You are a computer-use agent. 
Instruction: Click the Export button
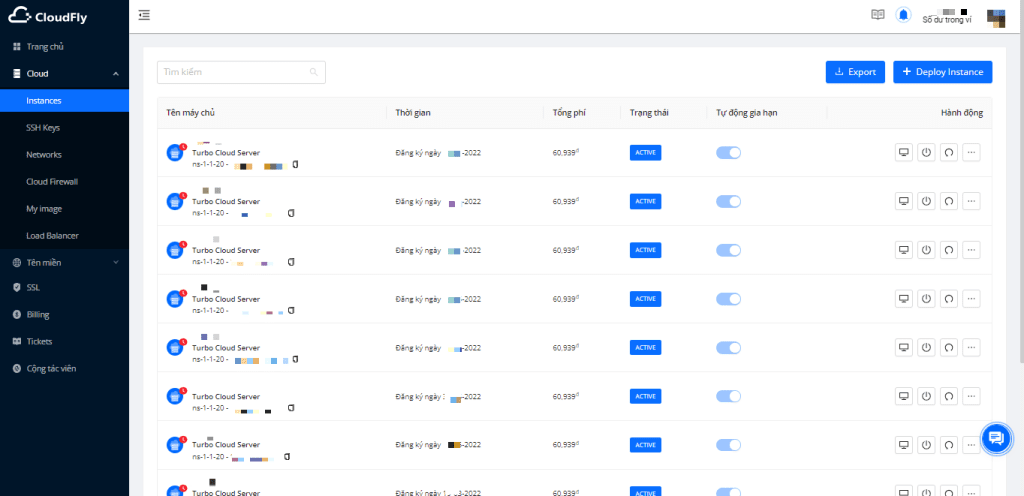(x=855, y=72)
